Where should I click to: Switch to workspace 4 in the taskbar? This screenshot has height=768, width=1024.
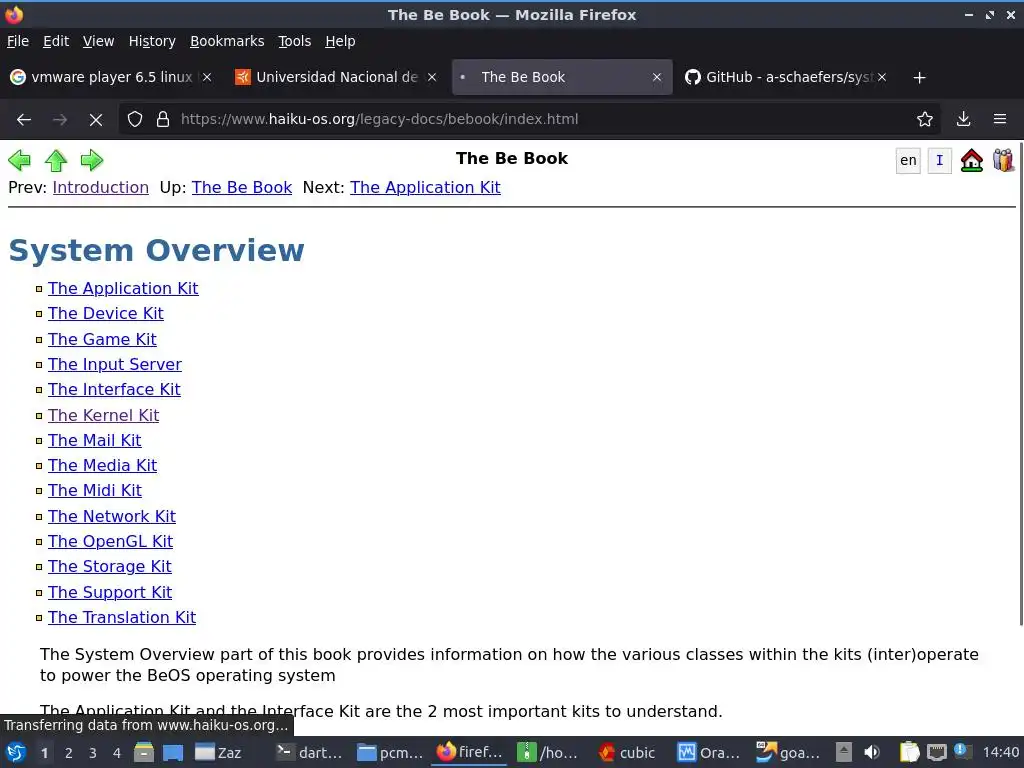point(117,753)
